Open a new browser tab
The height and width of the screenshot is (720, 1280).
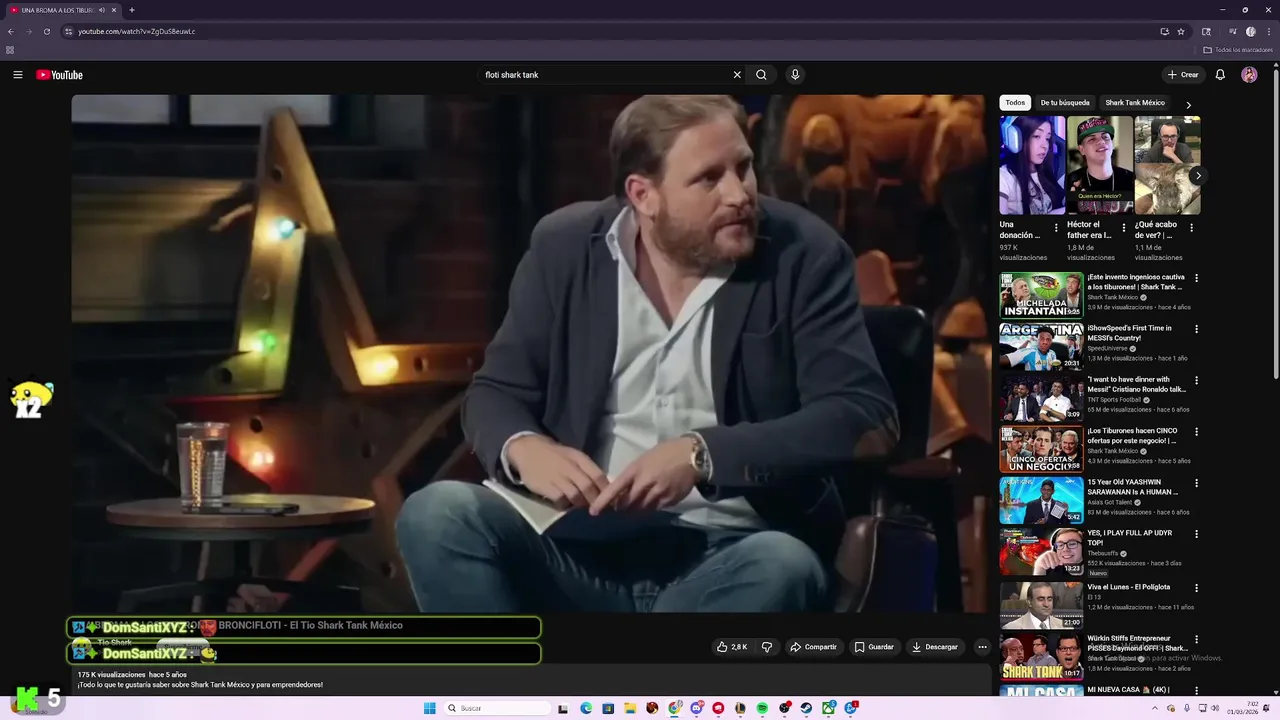(x=131, y=10)
